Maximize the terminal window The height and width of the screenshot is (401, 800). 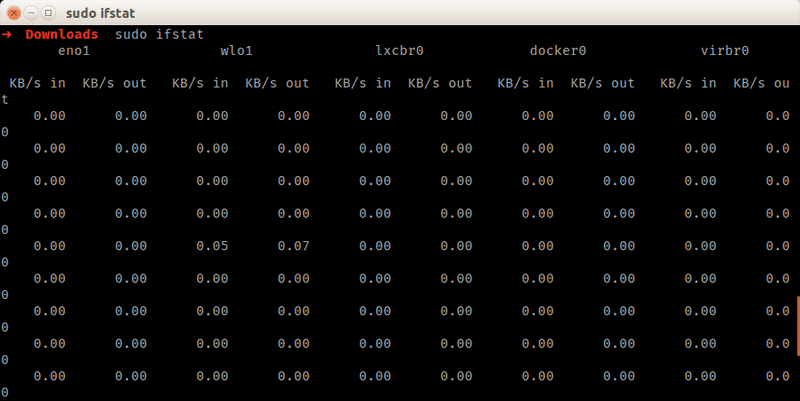point(47,13)
